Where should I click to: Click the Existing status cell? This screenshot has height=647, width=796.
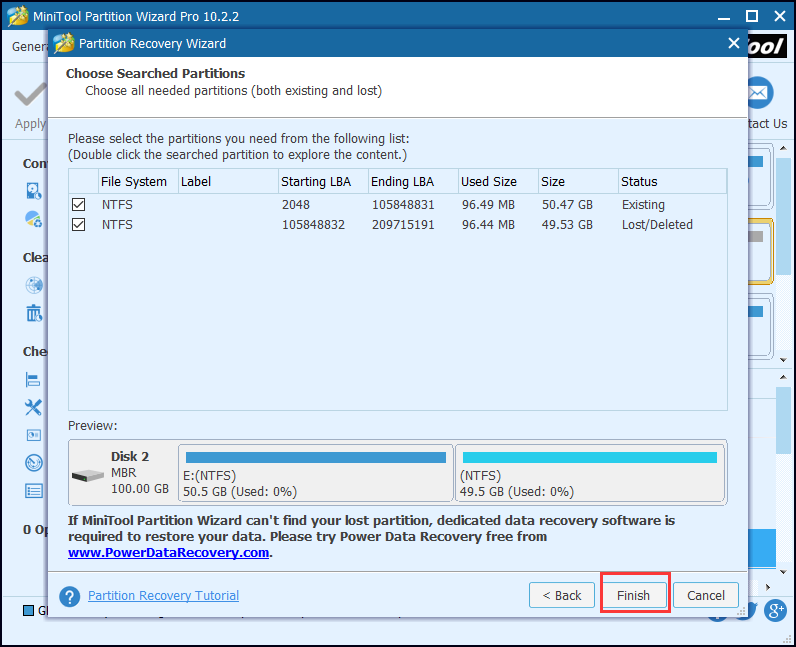coord(643,205)
